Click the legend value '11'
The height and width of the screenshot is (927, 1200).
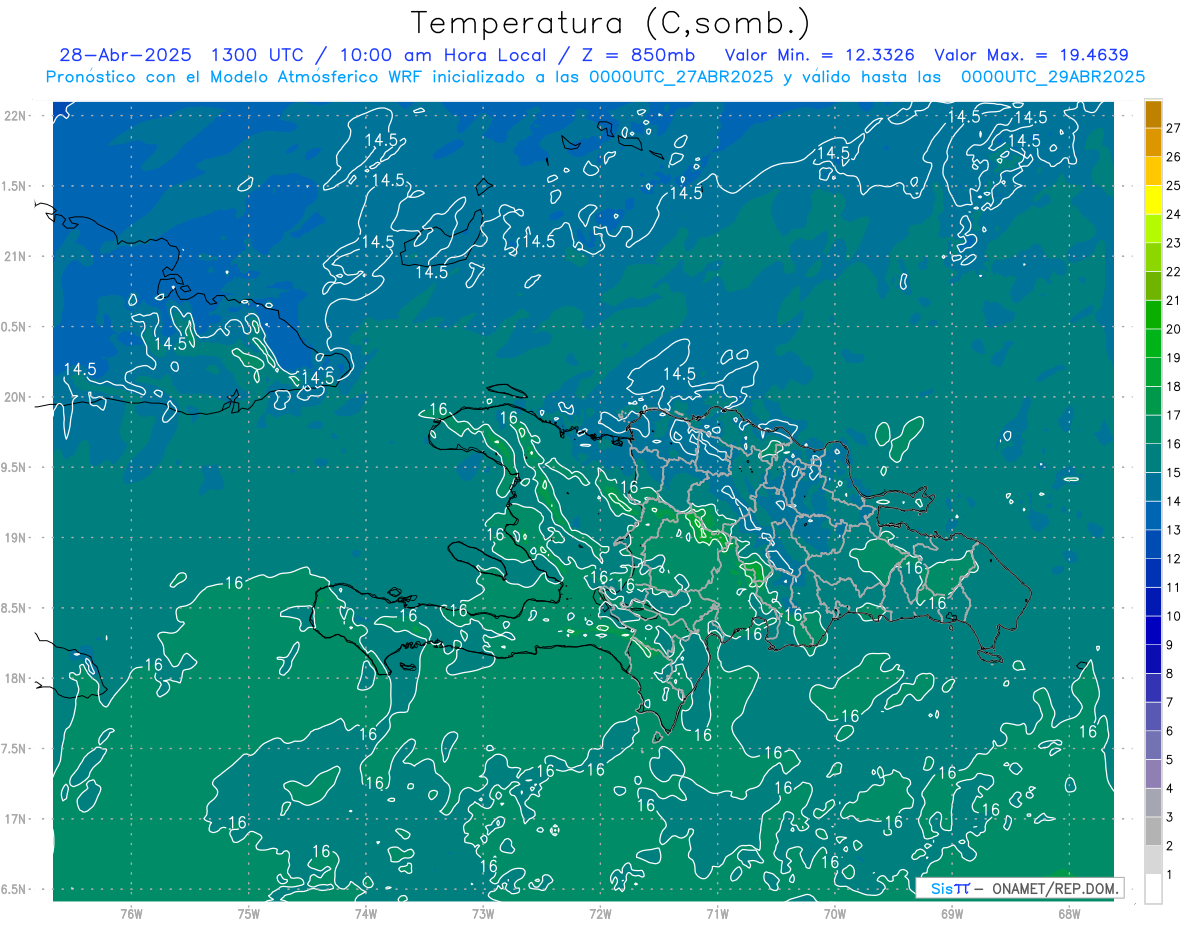[x=1174, y=588]
